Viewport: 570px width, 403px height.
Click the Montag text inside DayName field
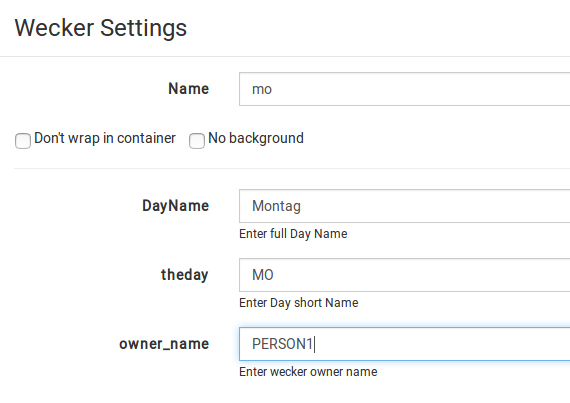pos(276,206)
